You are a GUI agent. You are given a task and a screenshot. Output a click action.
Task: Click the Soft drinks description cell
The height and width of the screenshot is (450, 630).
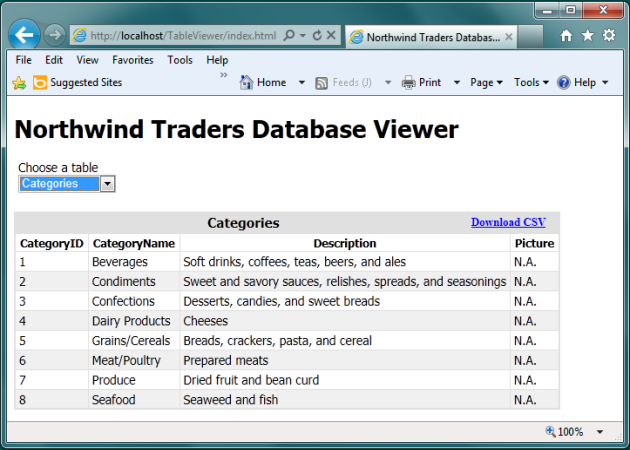point(345,262)
